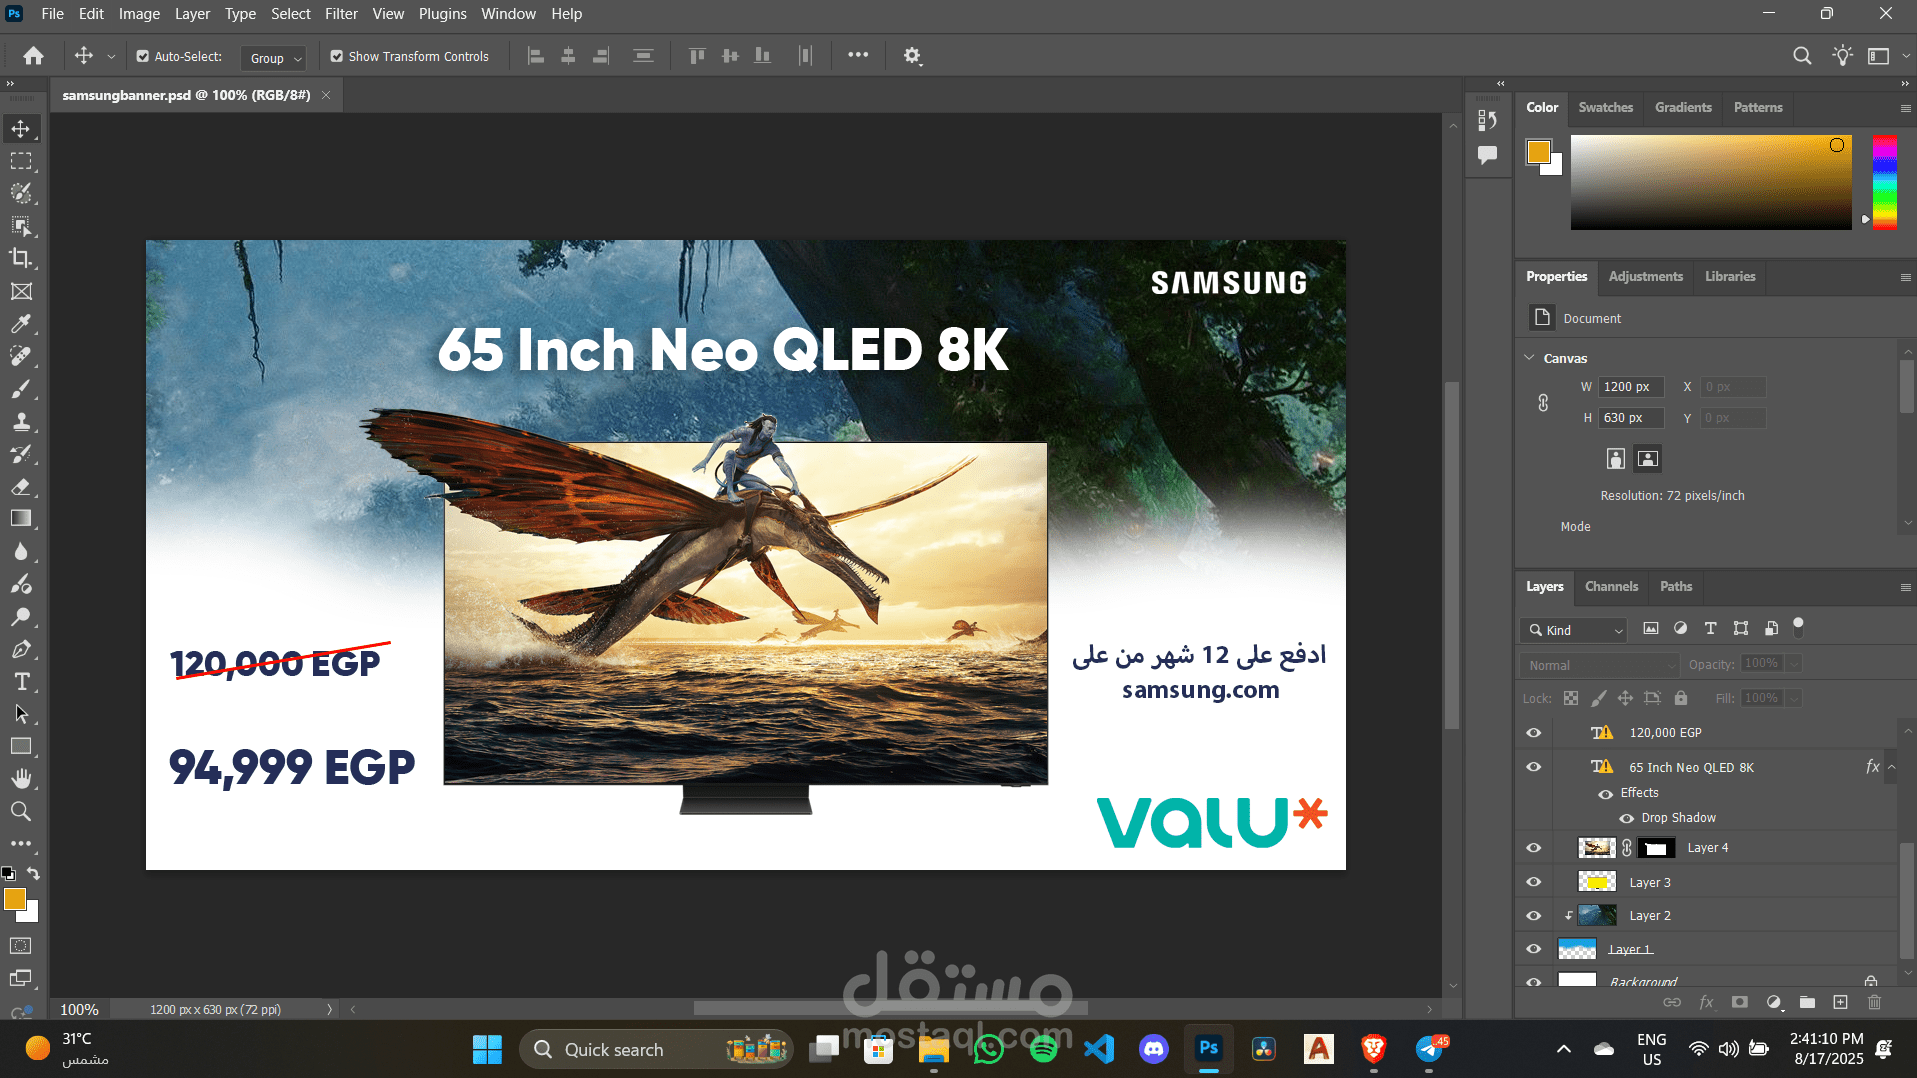Image resolution: width=1917 pixels, height=1078 pixels.
Task: Hide Layer 2 visibility
Action: point(1533,916)
